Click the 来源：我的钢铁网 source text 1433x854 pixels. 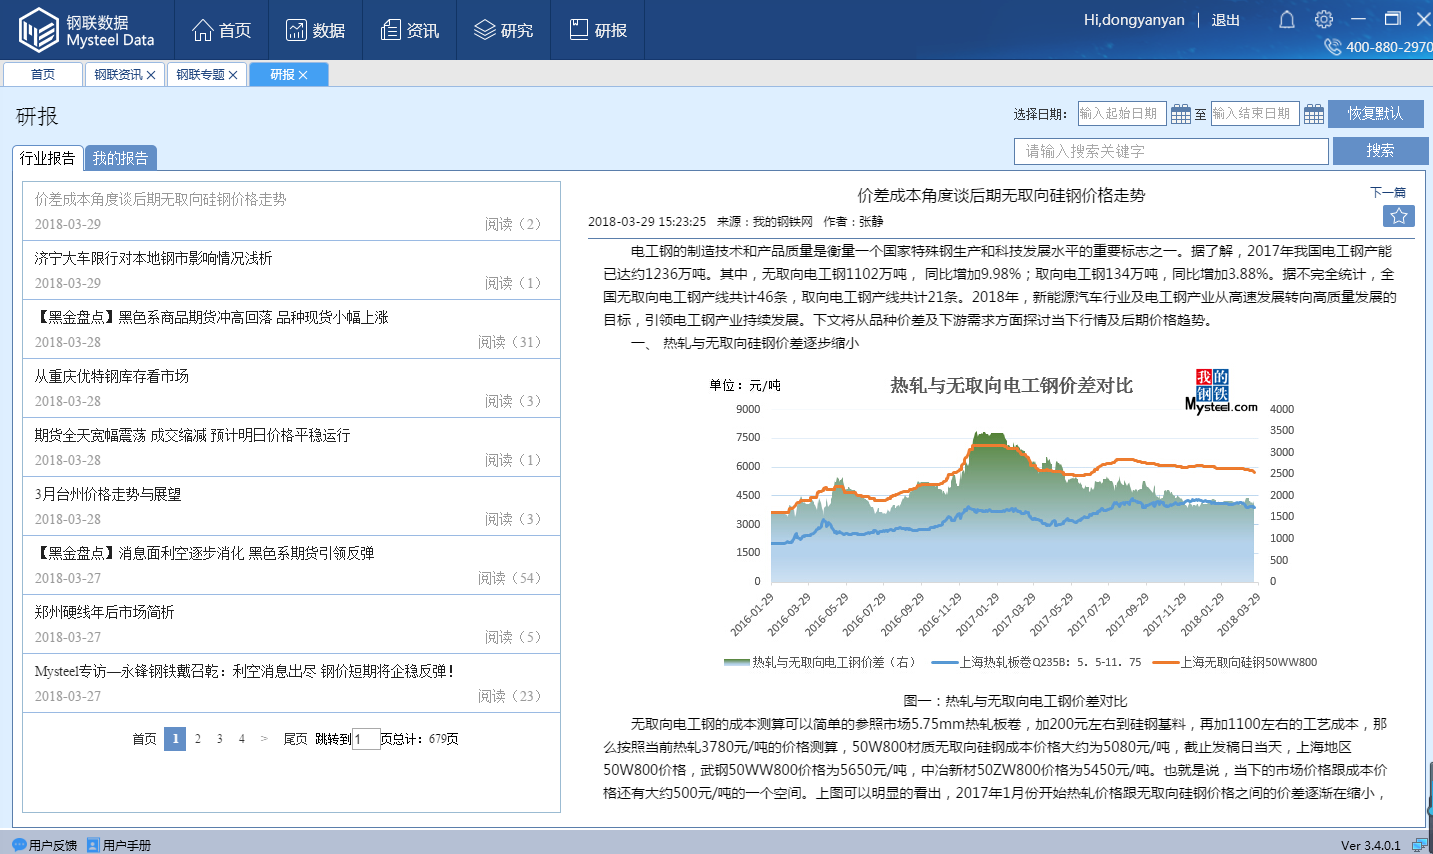(x=765, y=222)
